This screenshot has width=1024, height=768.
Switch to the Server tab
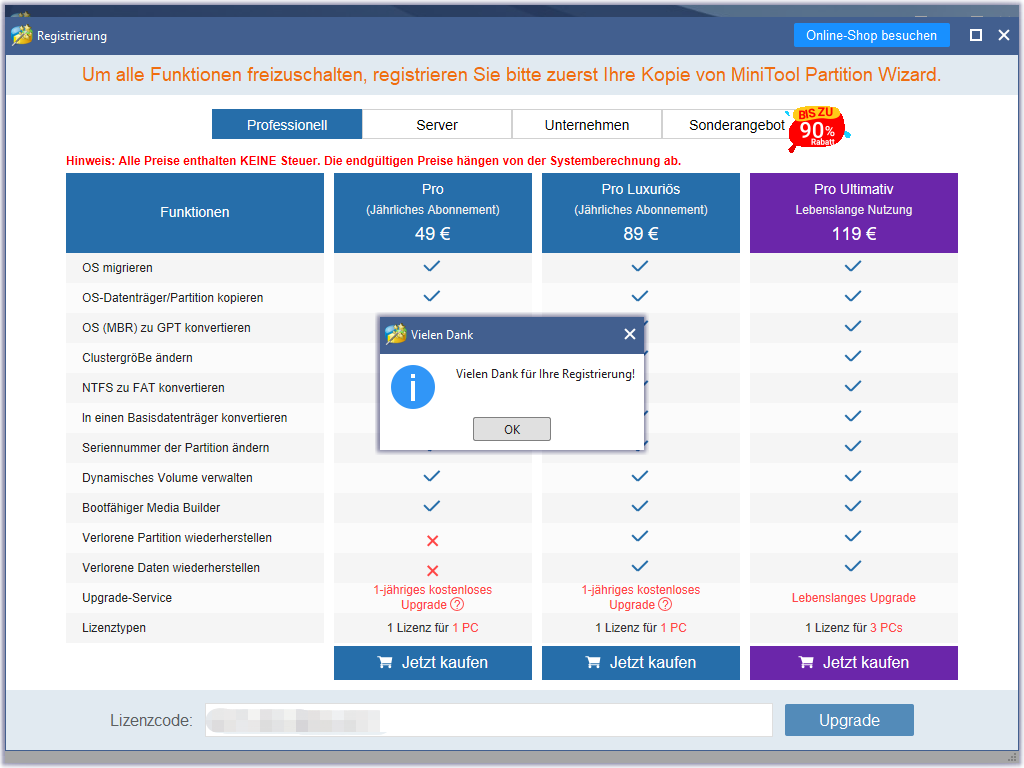click(437, 124)
